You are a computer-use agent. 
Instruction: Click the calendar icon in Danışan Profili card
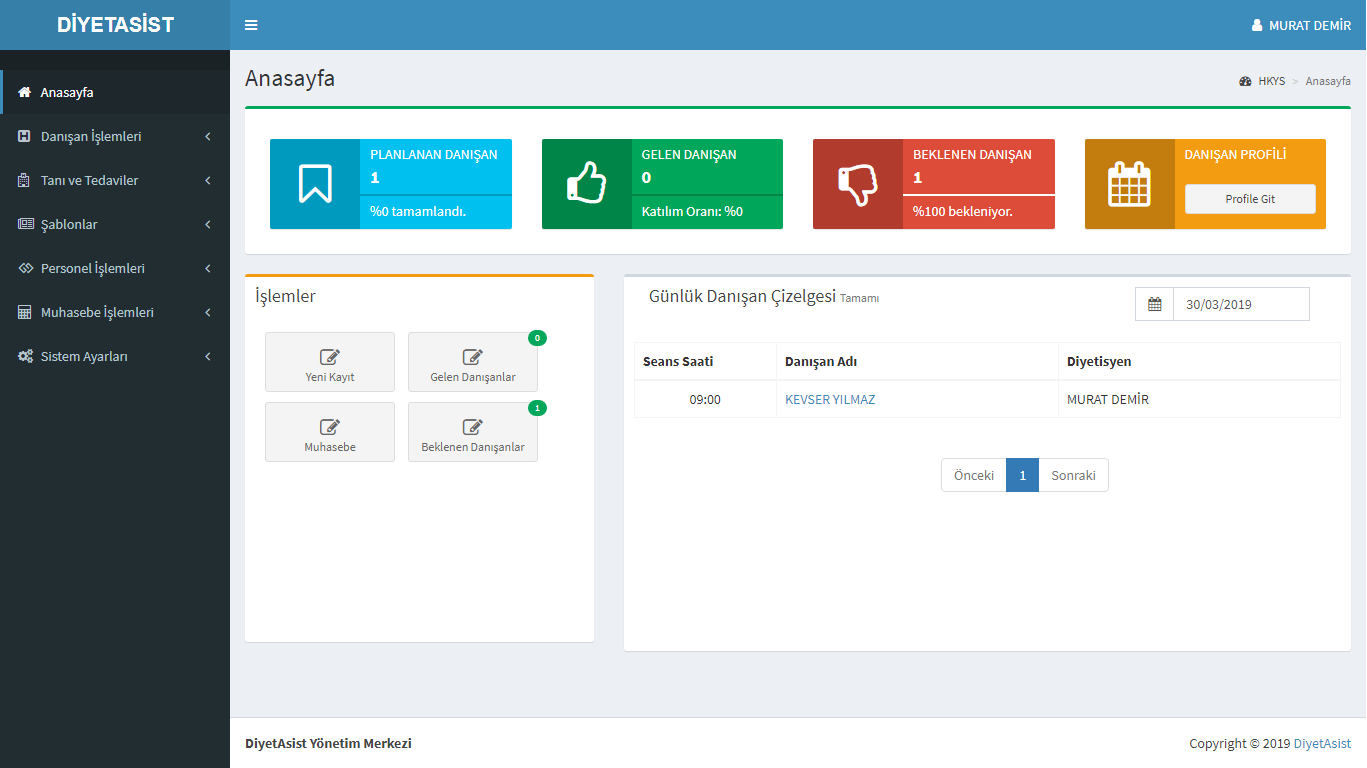click(x=1130, y=184)
